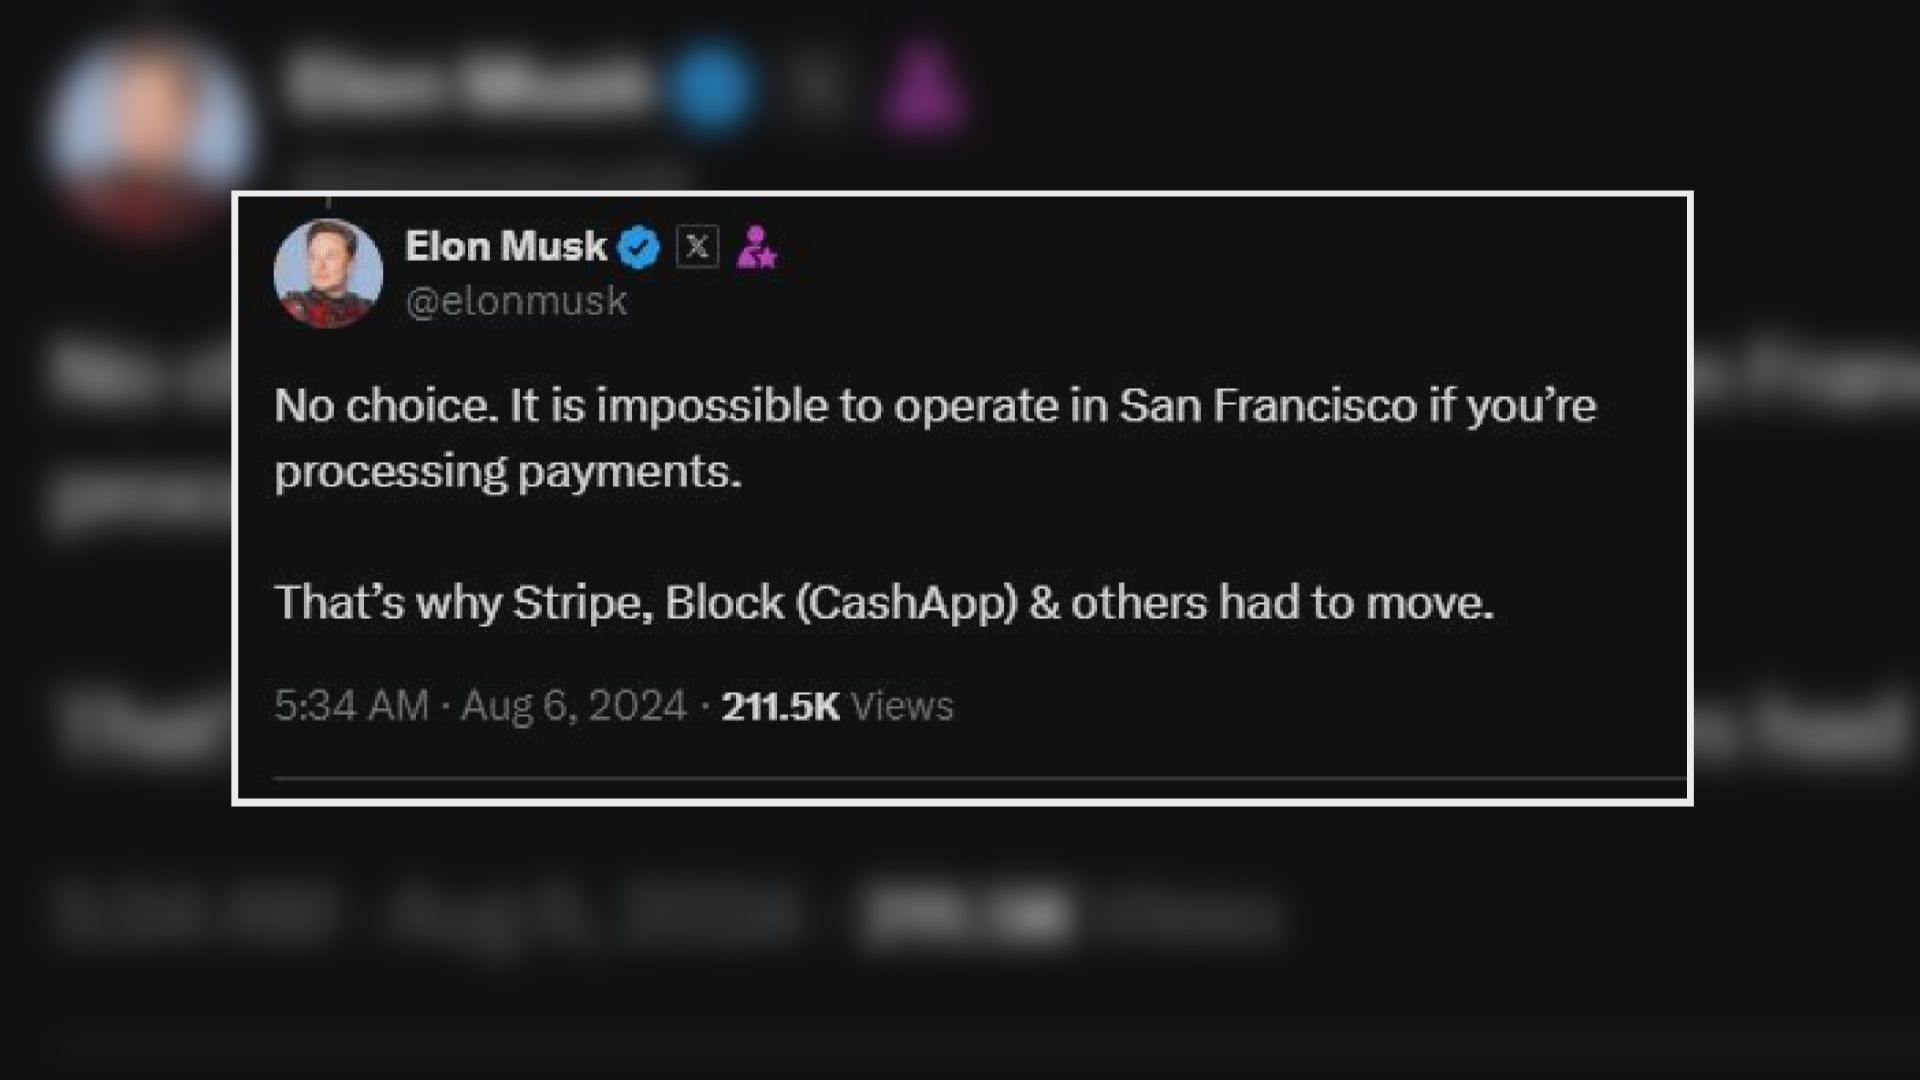
Task: Select the "Aug 6, 2024" date
Action: click(x=574, y=706)
